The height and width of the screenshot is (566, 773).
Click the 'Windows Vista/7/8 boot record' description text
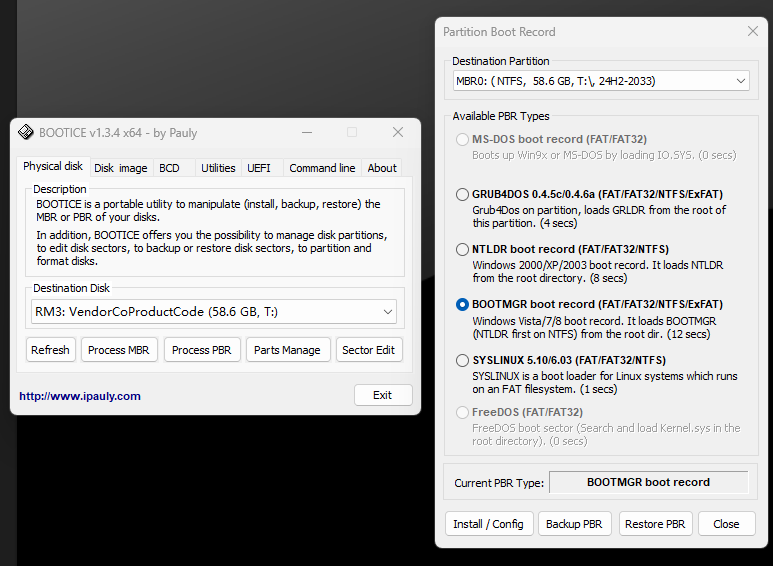(x=594, y=327)
